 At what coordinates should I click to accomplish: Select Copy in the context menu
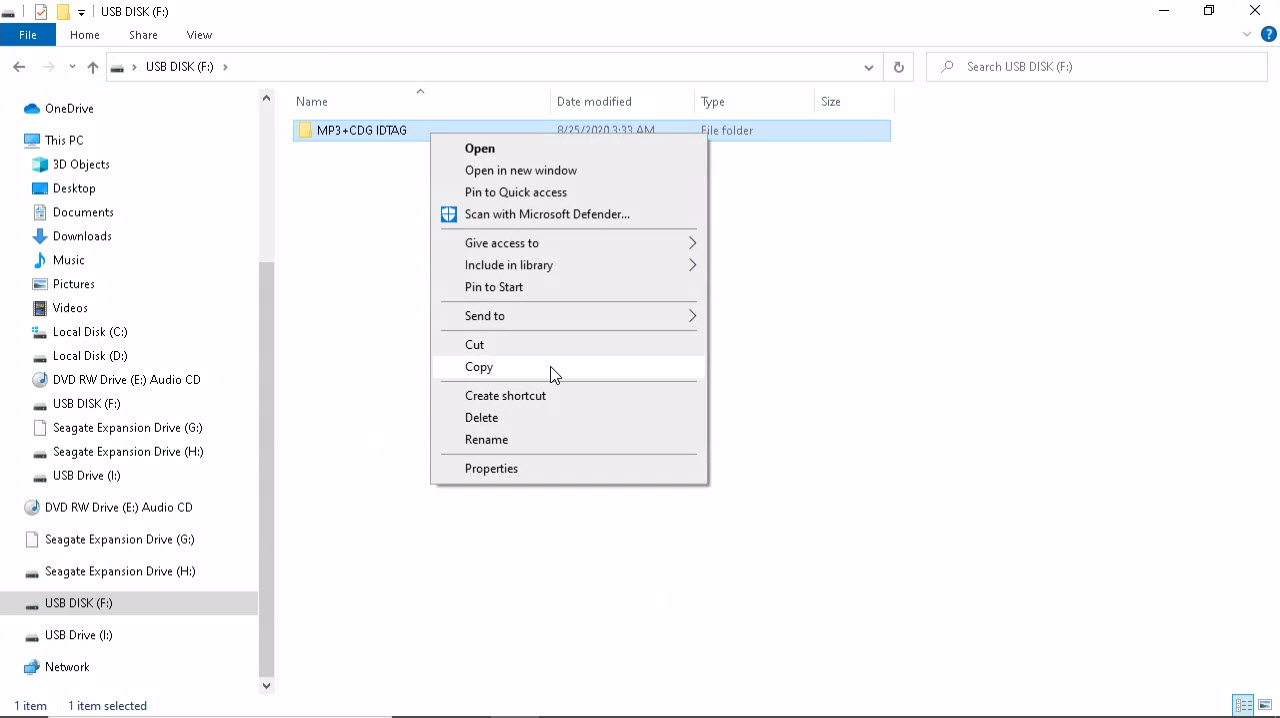pyautogui.click(x=569, y=367)
